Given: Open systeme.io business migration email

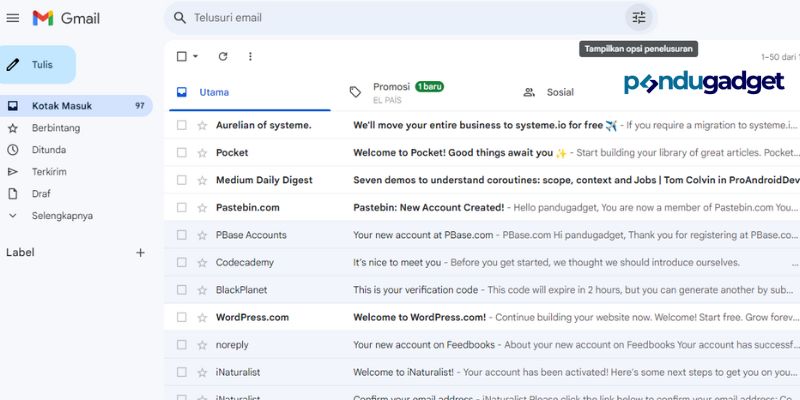Looking at the screenshot, I should (x=482, y=125).
